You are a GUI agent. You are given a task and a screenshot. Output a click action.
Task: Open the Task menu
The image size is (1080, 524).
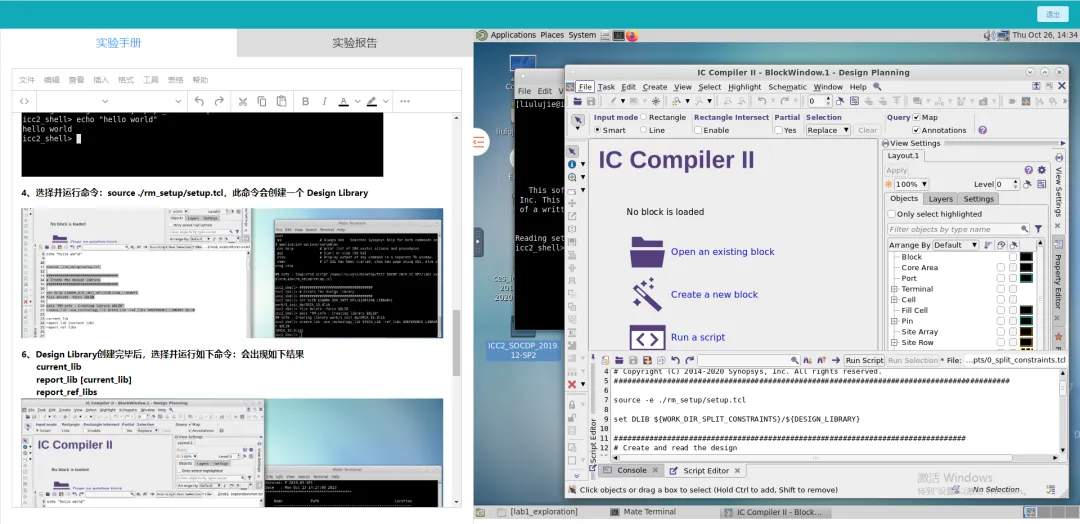[x=606, y=87]
